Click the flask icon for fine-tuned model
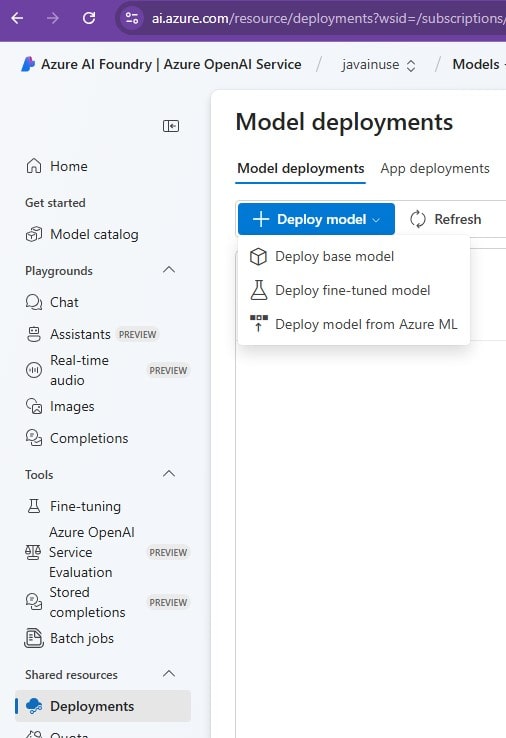This screenshot has height=738, width=506. [258, 290]
